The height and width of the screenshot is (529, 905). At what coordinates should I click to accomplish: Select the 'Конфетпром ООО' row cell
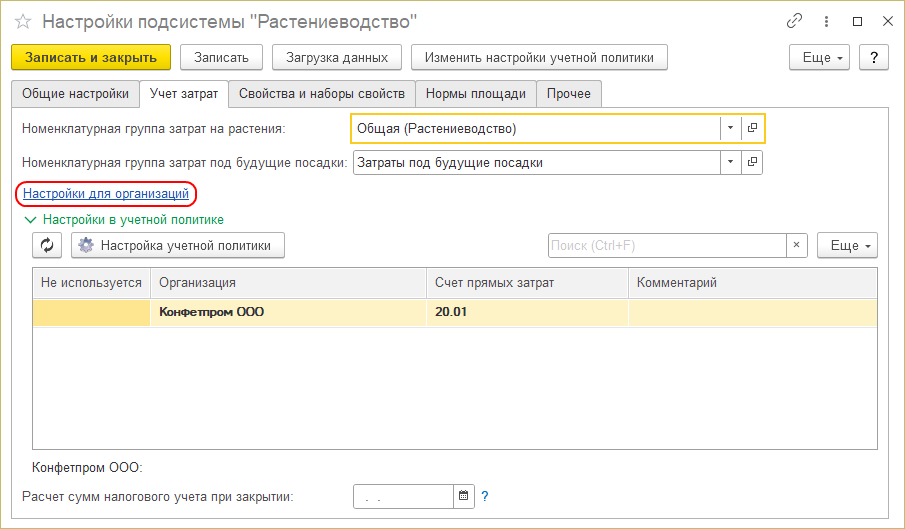click(x=289, y=312)
